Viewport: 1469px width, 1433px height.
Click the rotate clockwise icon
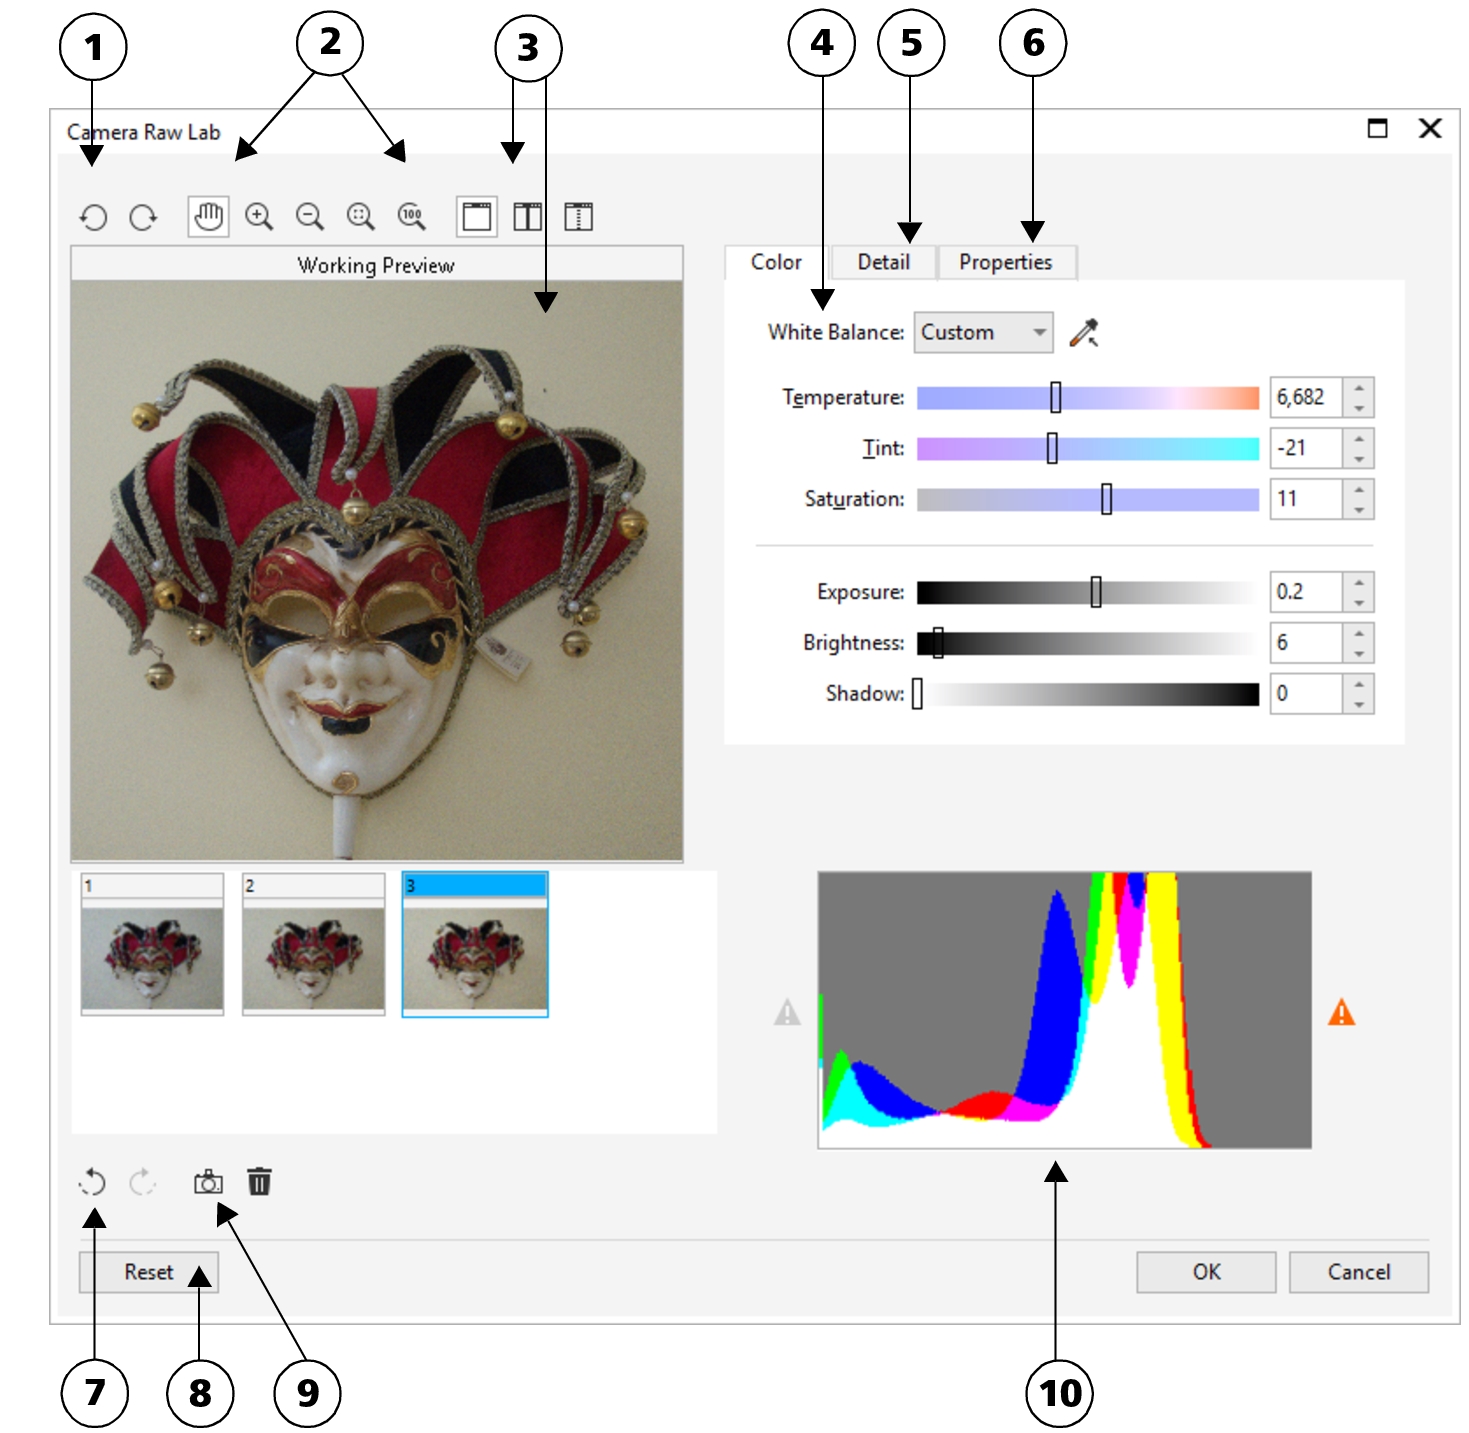click(144, 217)
